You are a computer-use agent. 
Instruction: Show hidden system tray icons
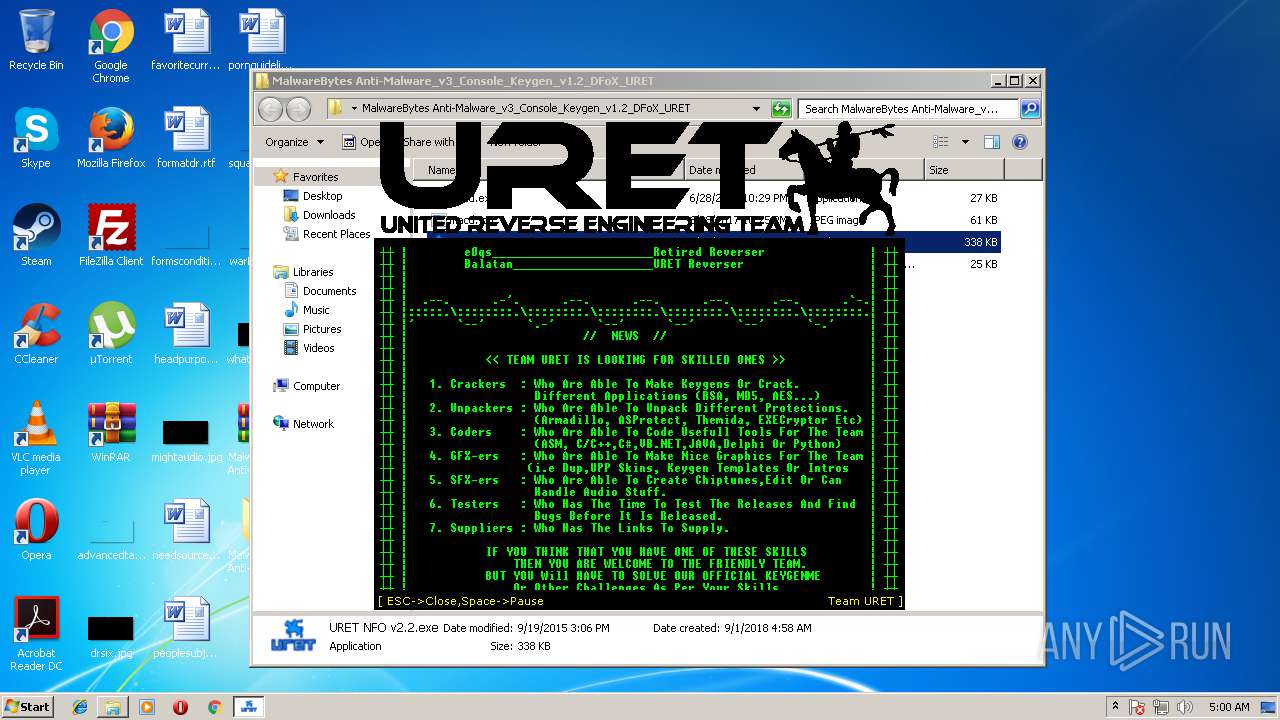click(1115, 706)
